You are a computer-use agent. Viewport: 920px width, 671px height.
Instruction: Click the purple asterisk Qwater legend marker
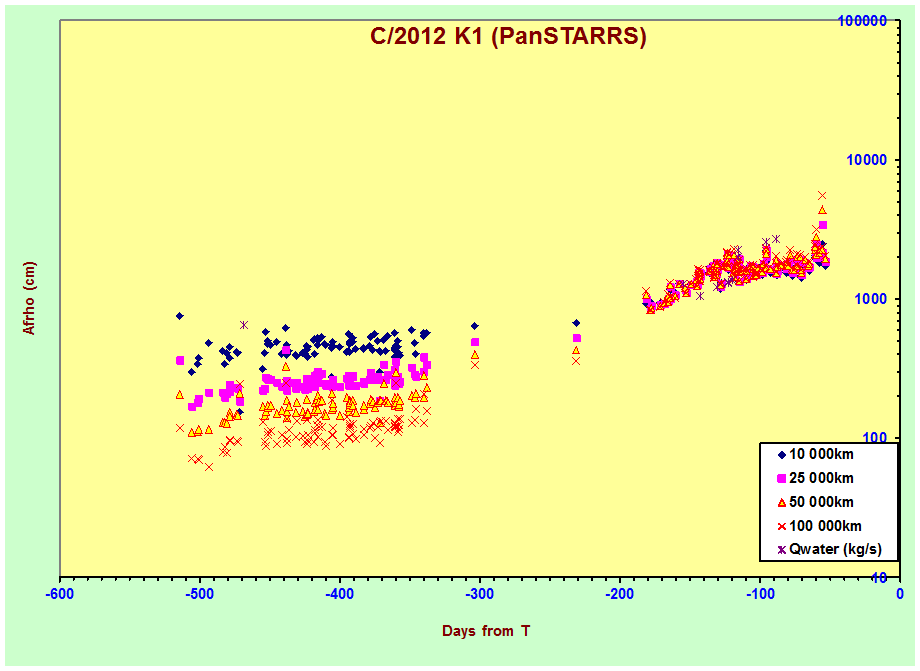781,550
